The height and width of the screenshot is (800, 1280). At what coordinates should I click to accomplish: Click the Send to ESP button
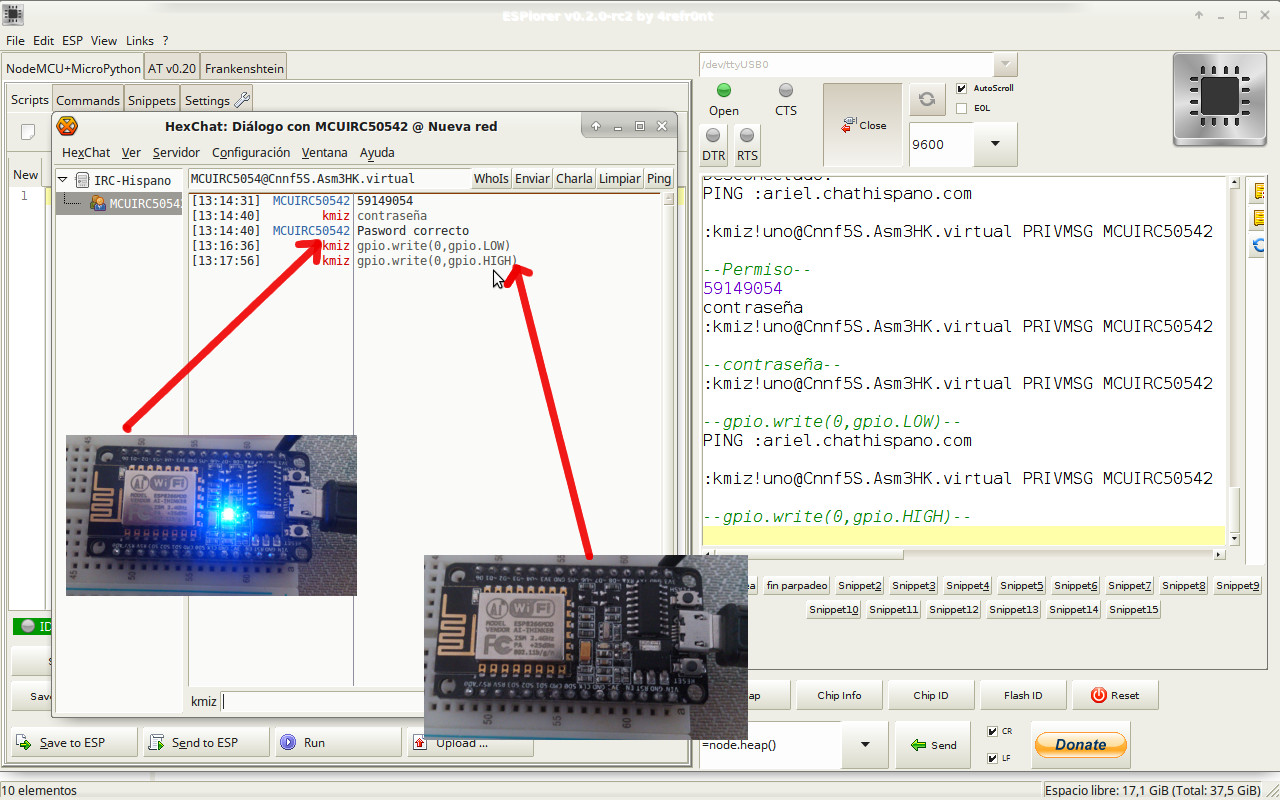tap(205, 743)
